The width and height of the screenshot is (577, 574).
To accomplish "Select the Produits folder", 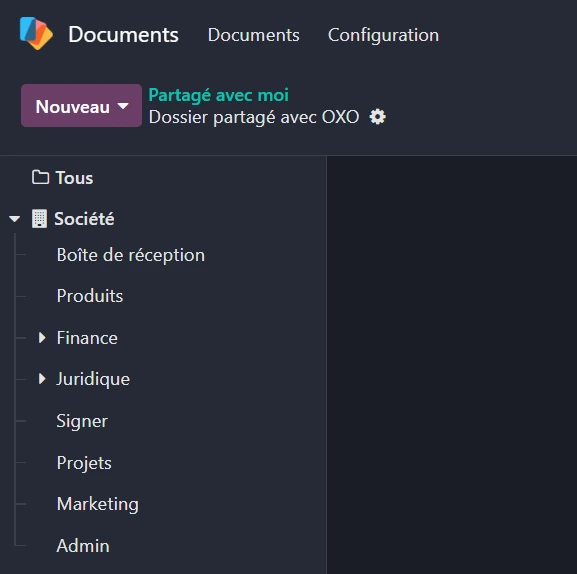I will pyautogui.click(x=90, y=296).
